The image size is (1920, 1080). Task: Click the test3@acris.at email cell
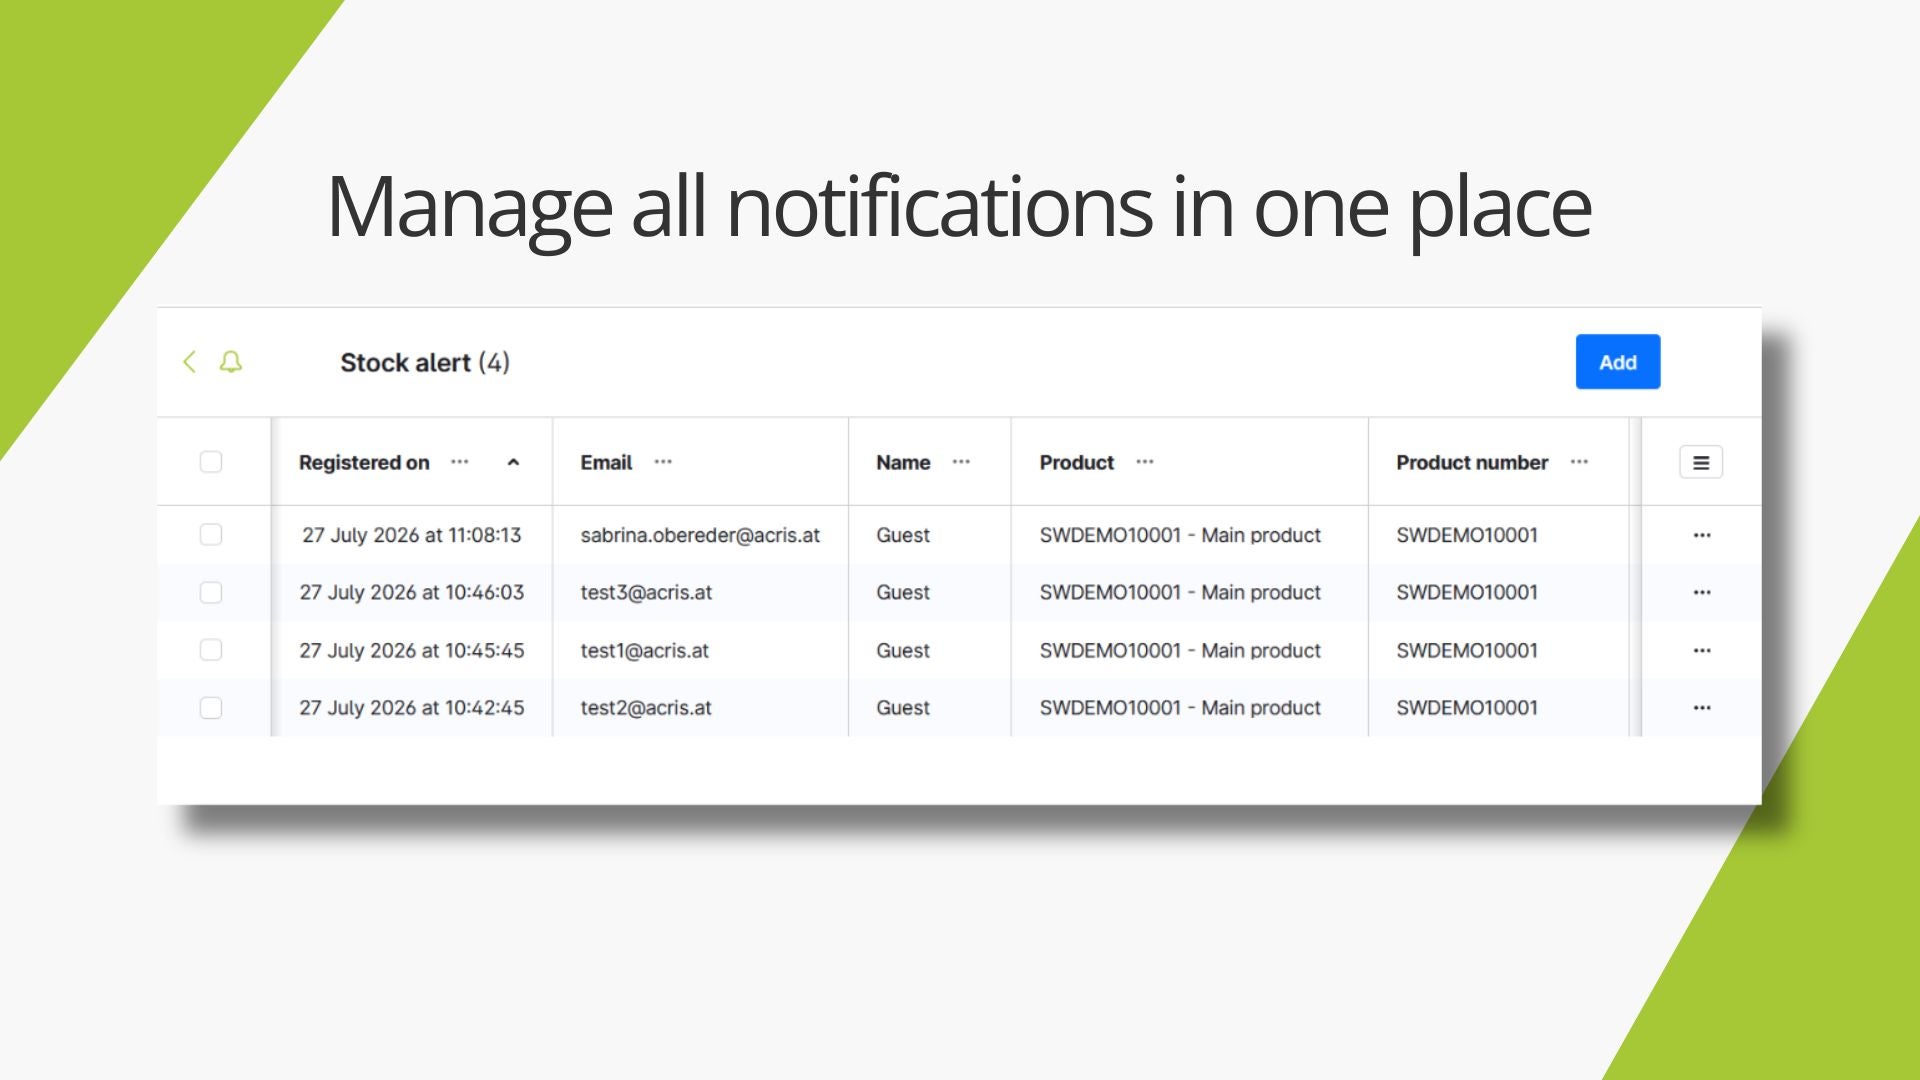click(646, 593)
